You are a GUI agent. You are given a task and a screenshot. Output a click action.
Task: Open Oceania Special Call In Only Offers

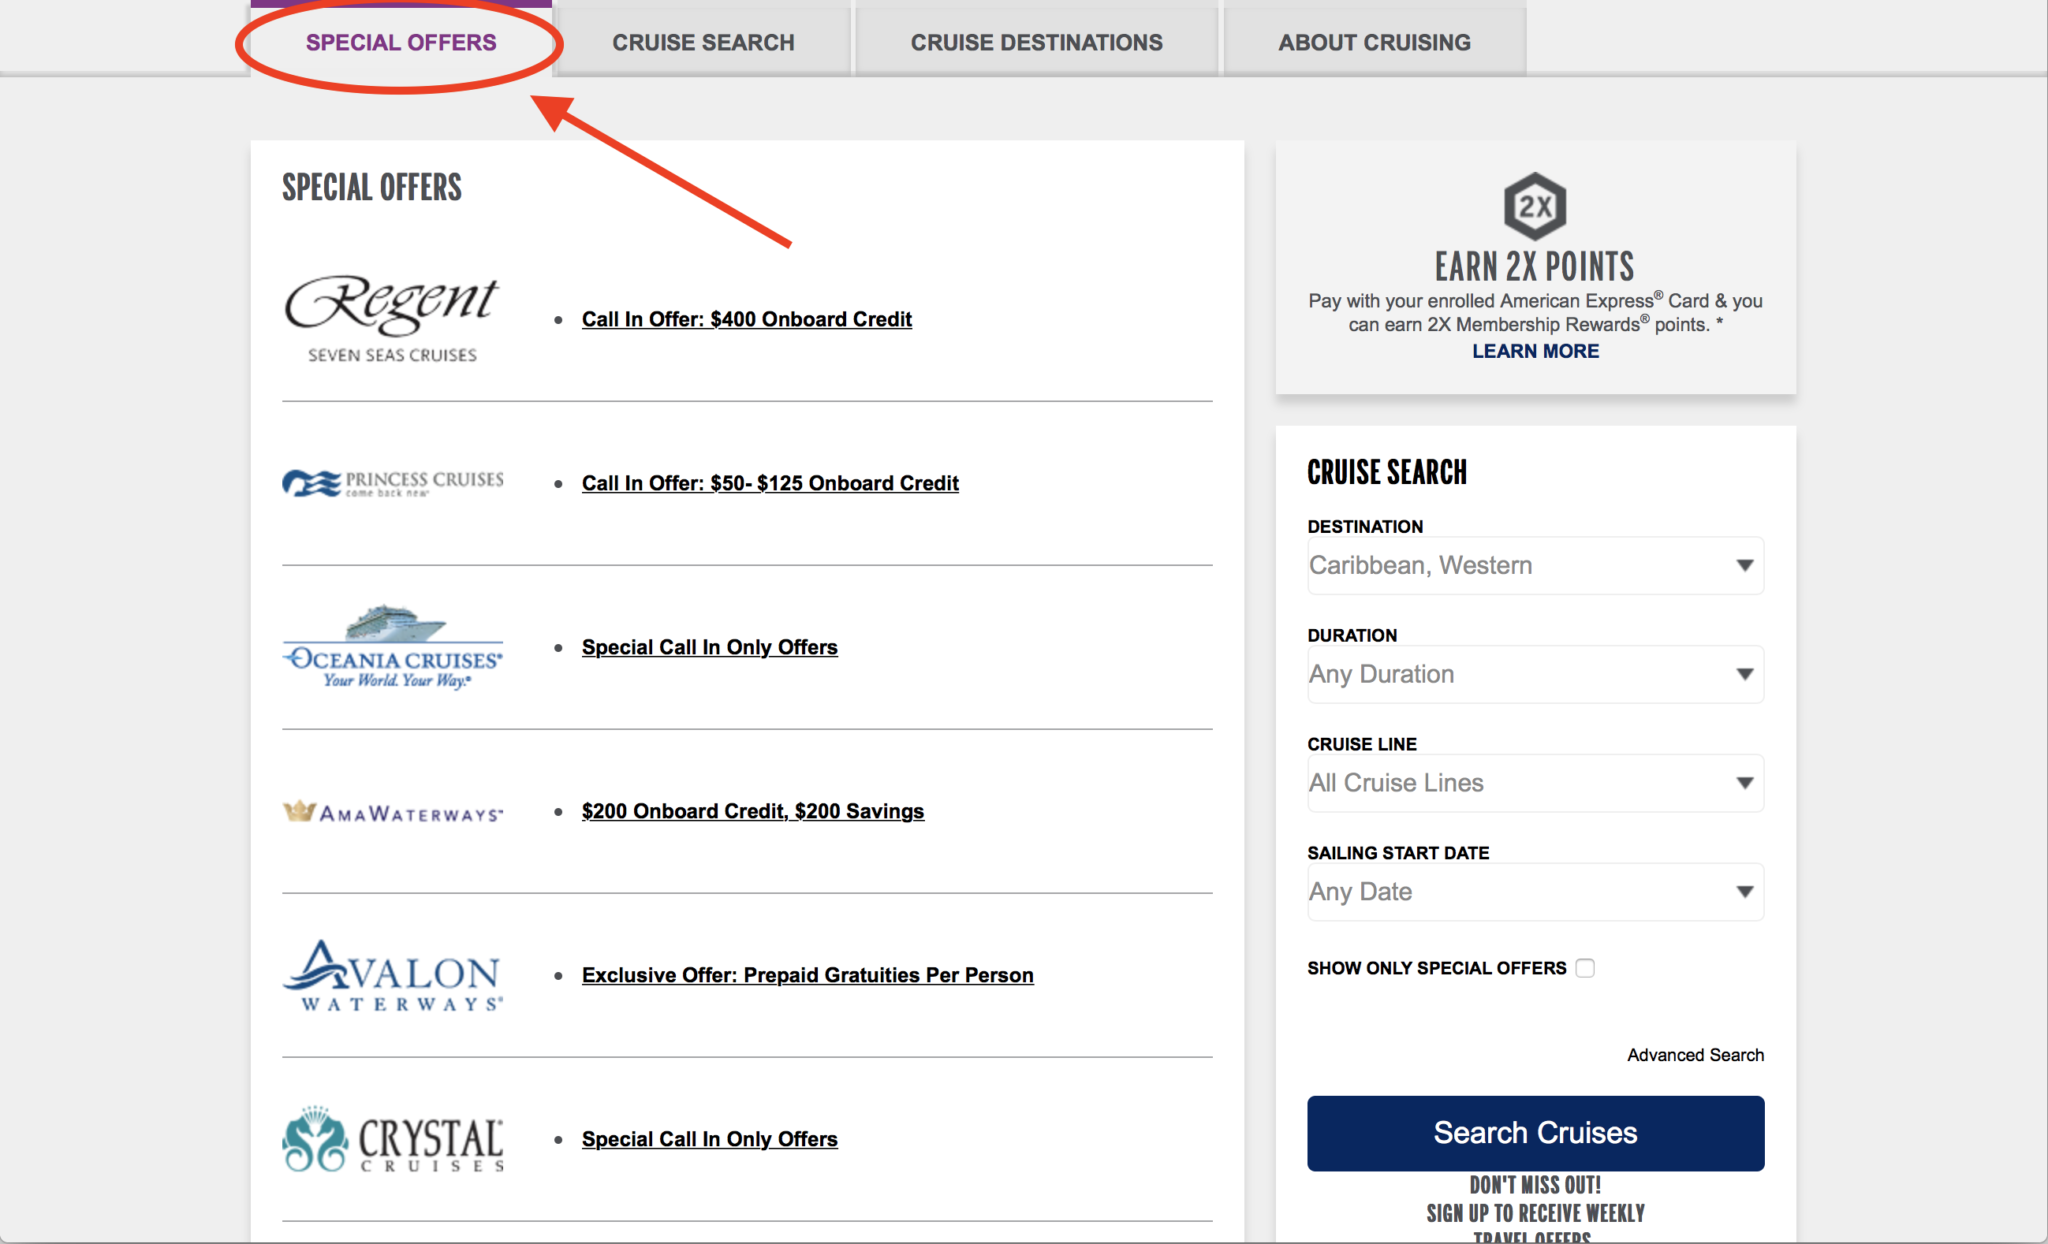pos(710,647)
